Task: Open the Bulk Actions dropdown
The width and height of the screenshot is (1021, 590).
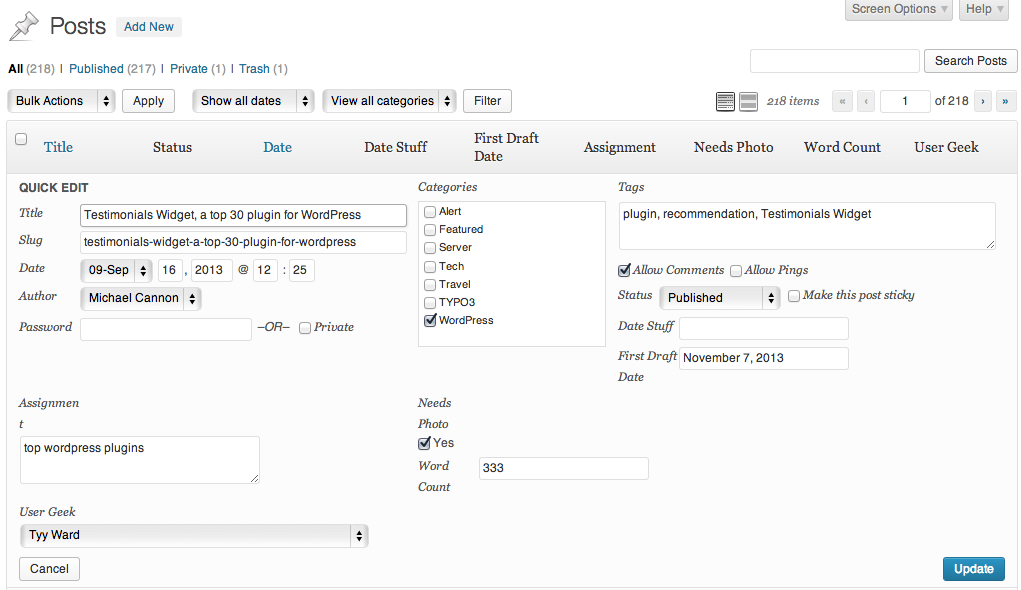Action: 62,101
